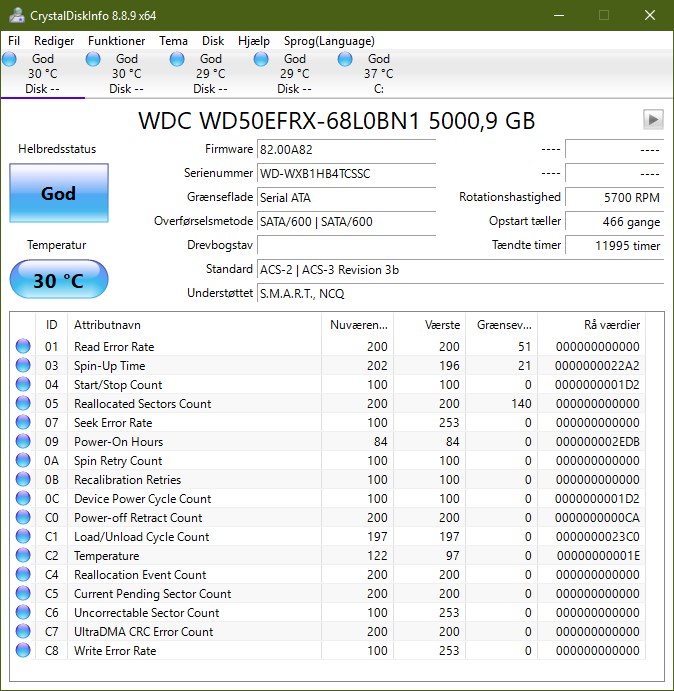Click the 466 gange power count field
Screen dimensions: 674x691
pyautogui.click(x=614, y=221)
